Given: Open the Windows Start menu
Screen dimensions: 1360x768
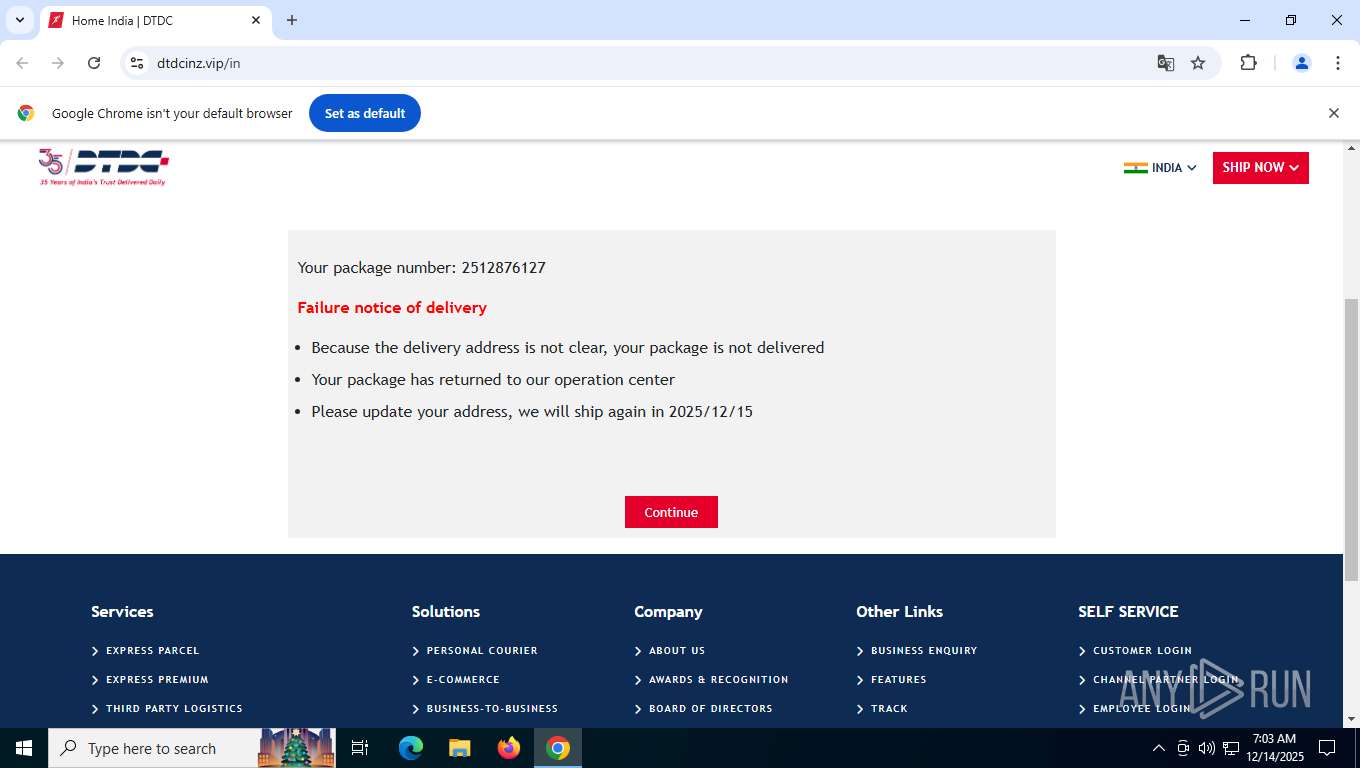Looking at the screenshot, I should pos(24,748).
